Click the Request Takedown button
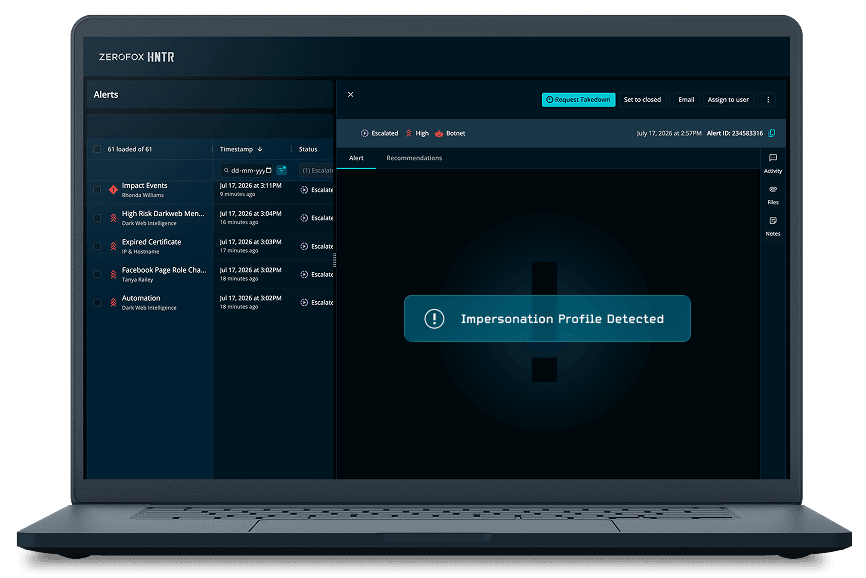866x578 pixels. coord(578,99)
